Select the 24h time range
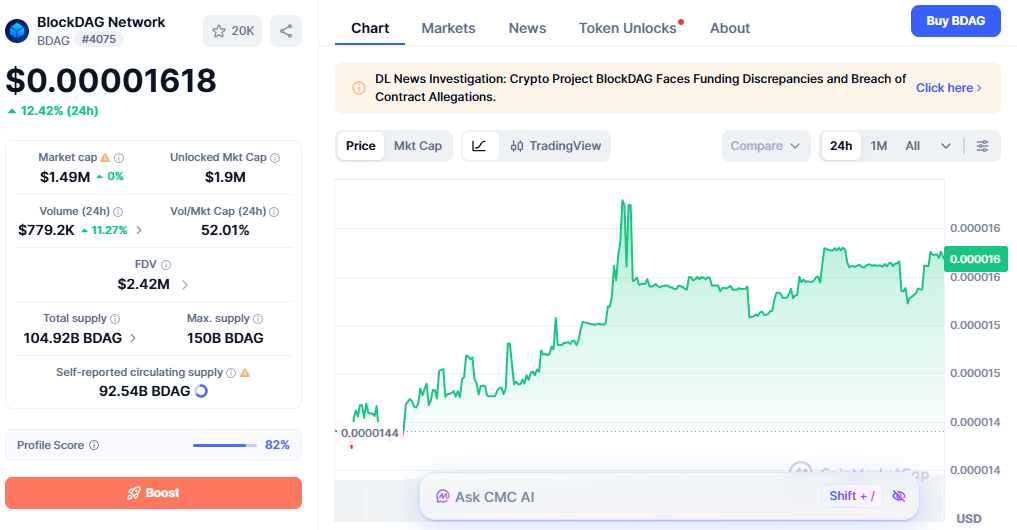The image size is (1017, 530). 841,146
